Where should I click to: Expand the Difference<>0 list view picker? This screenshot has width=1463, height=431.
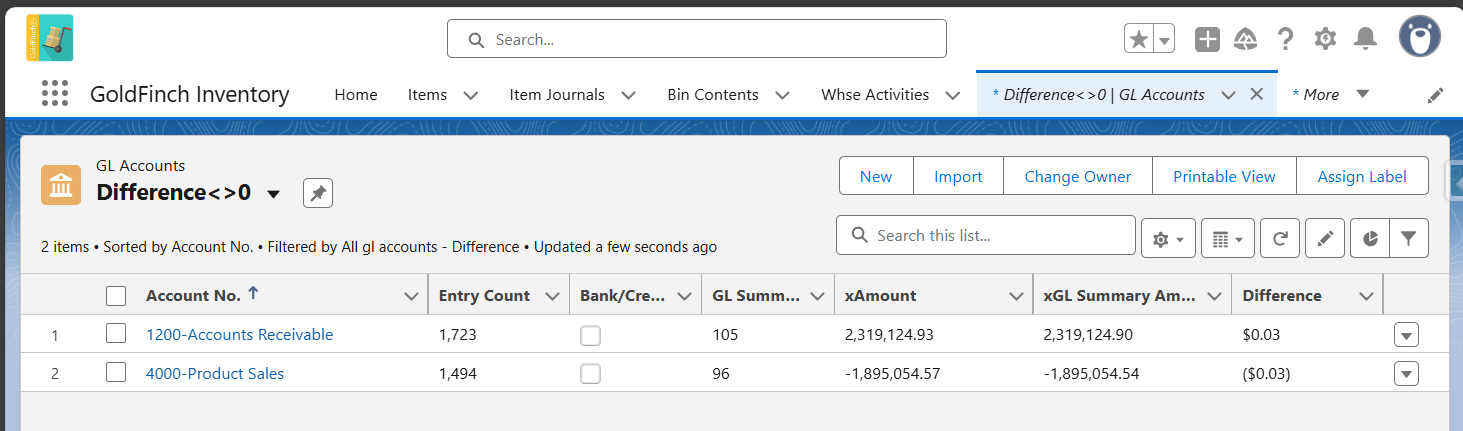click(x=274, y=194)
